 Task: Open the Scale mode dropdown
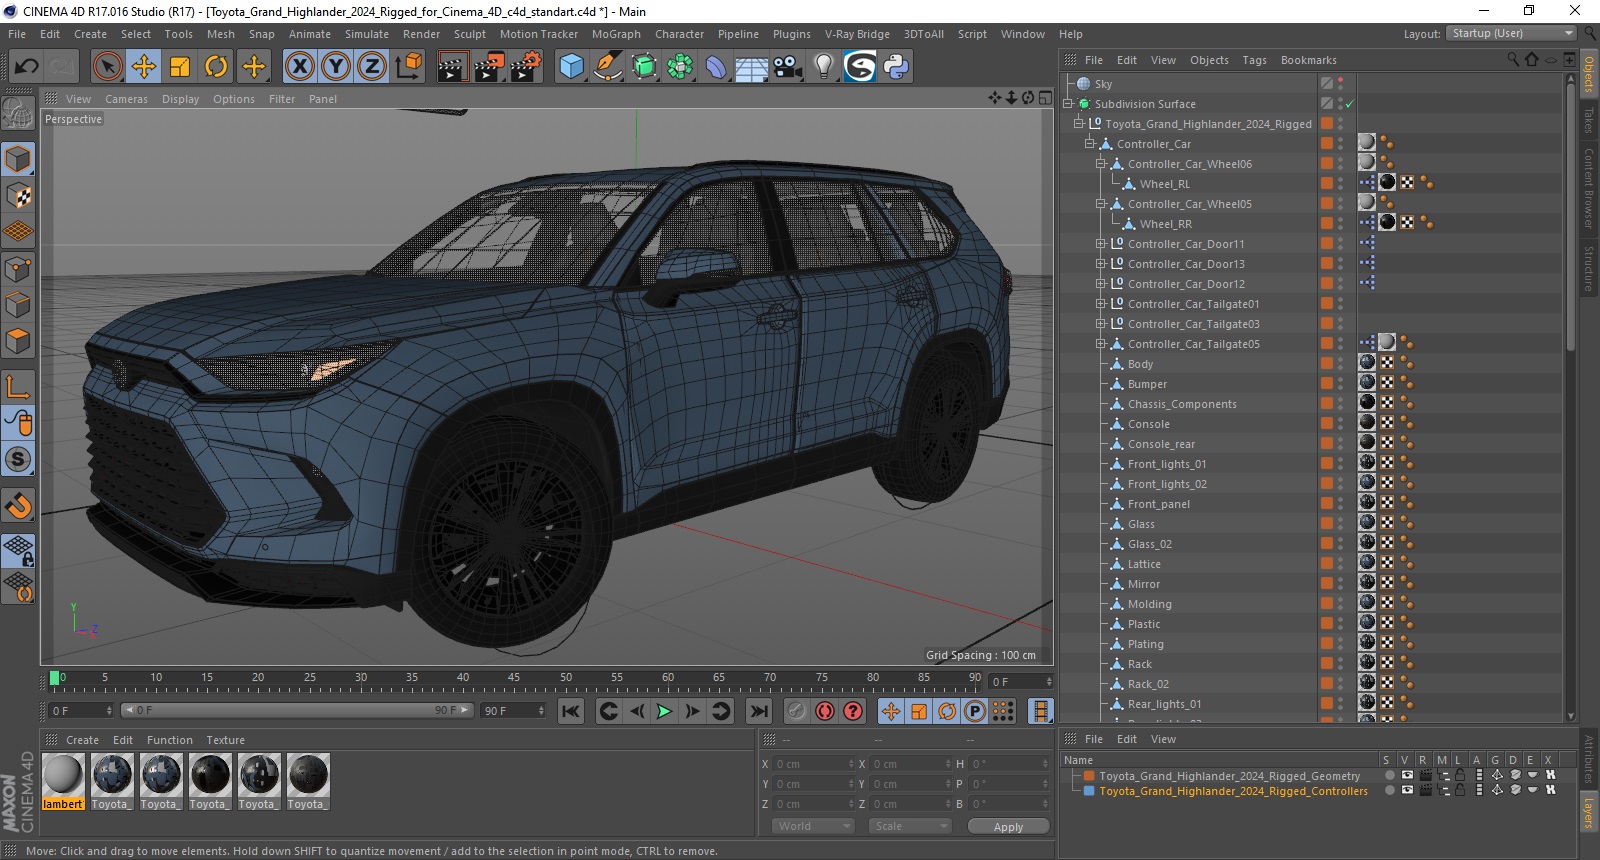click(x=909, y=826)
